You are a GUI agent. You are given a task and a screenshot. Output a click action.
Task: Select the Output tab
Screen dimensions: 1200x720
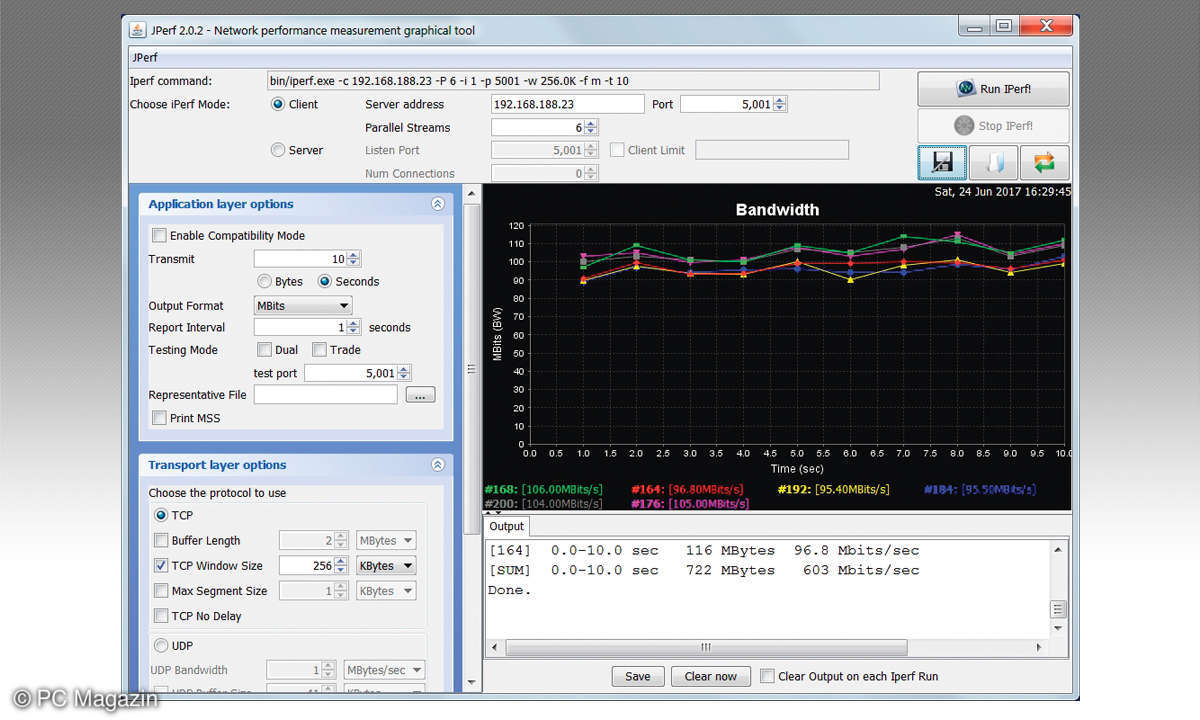pos(506,526)
